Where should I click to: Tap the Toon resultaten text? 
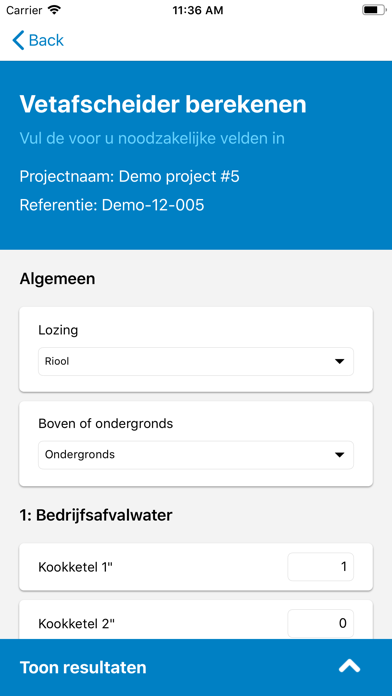(83, 667)
